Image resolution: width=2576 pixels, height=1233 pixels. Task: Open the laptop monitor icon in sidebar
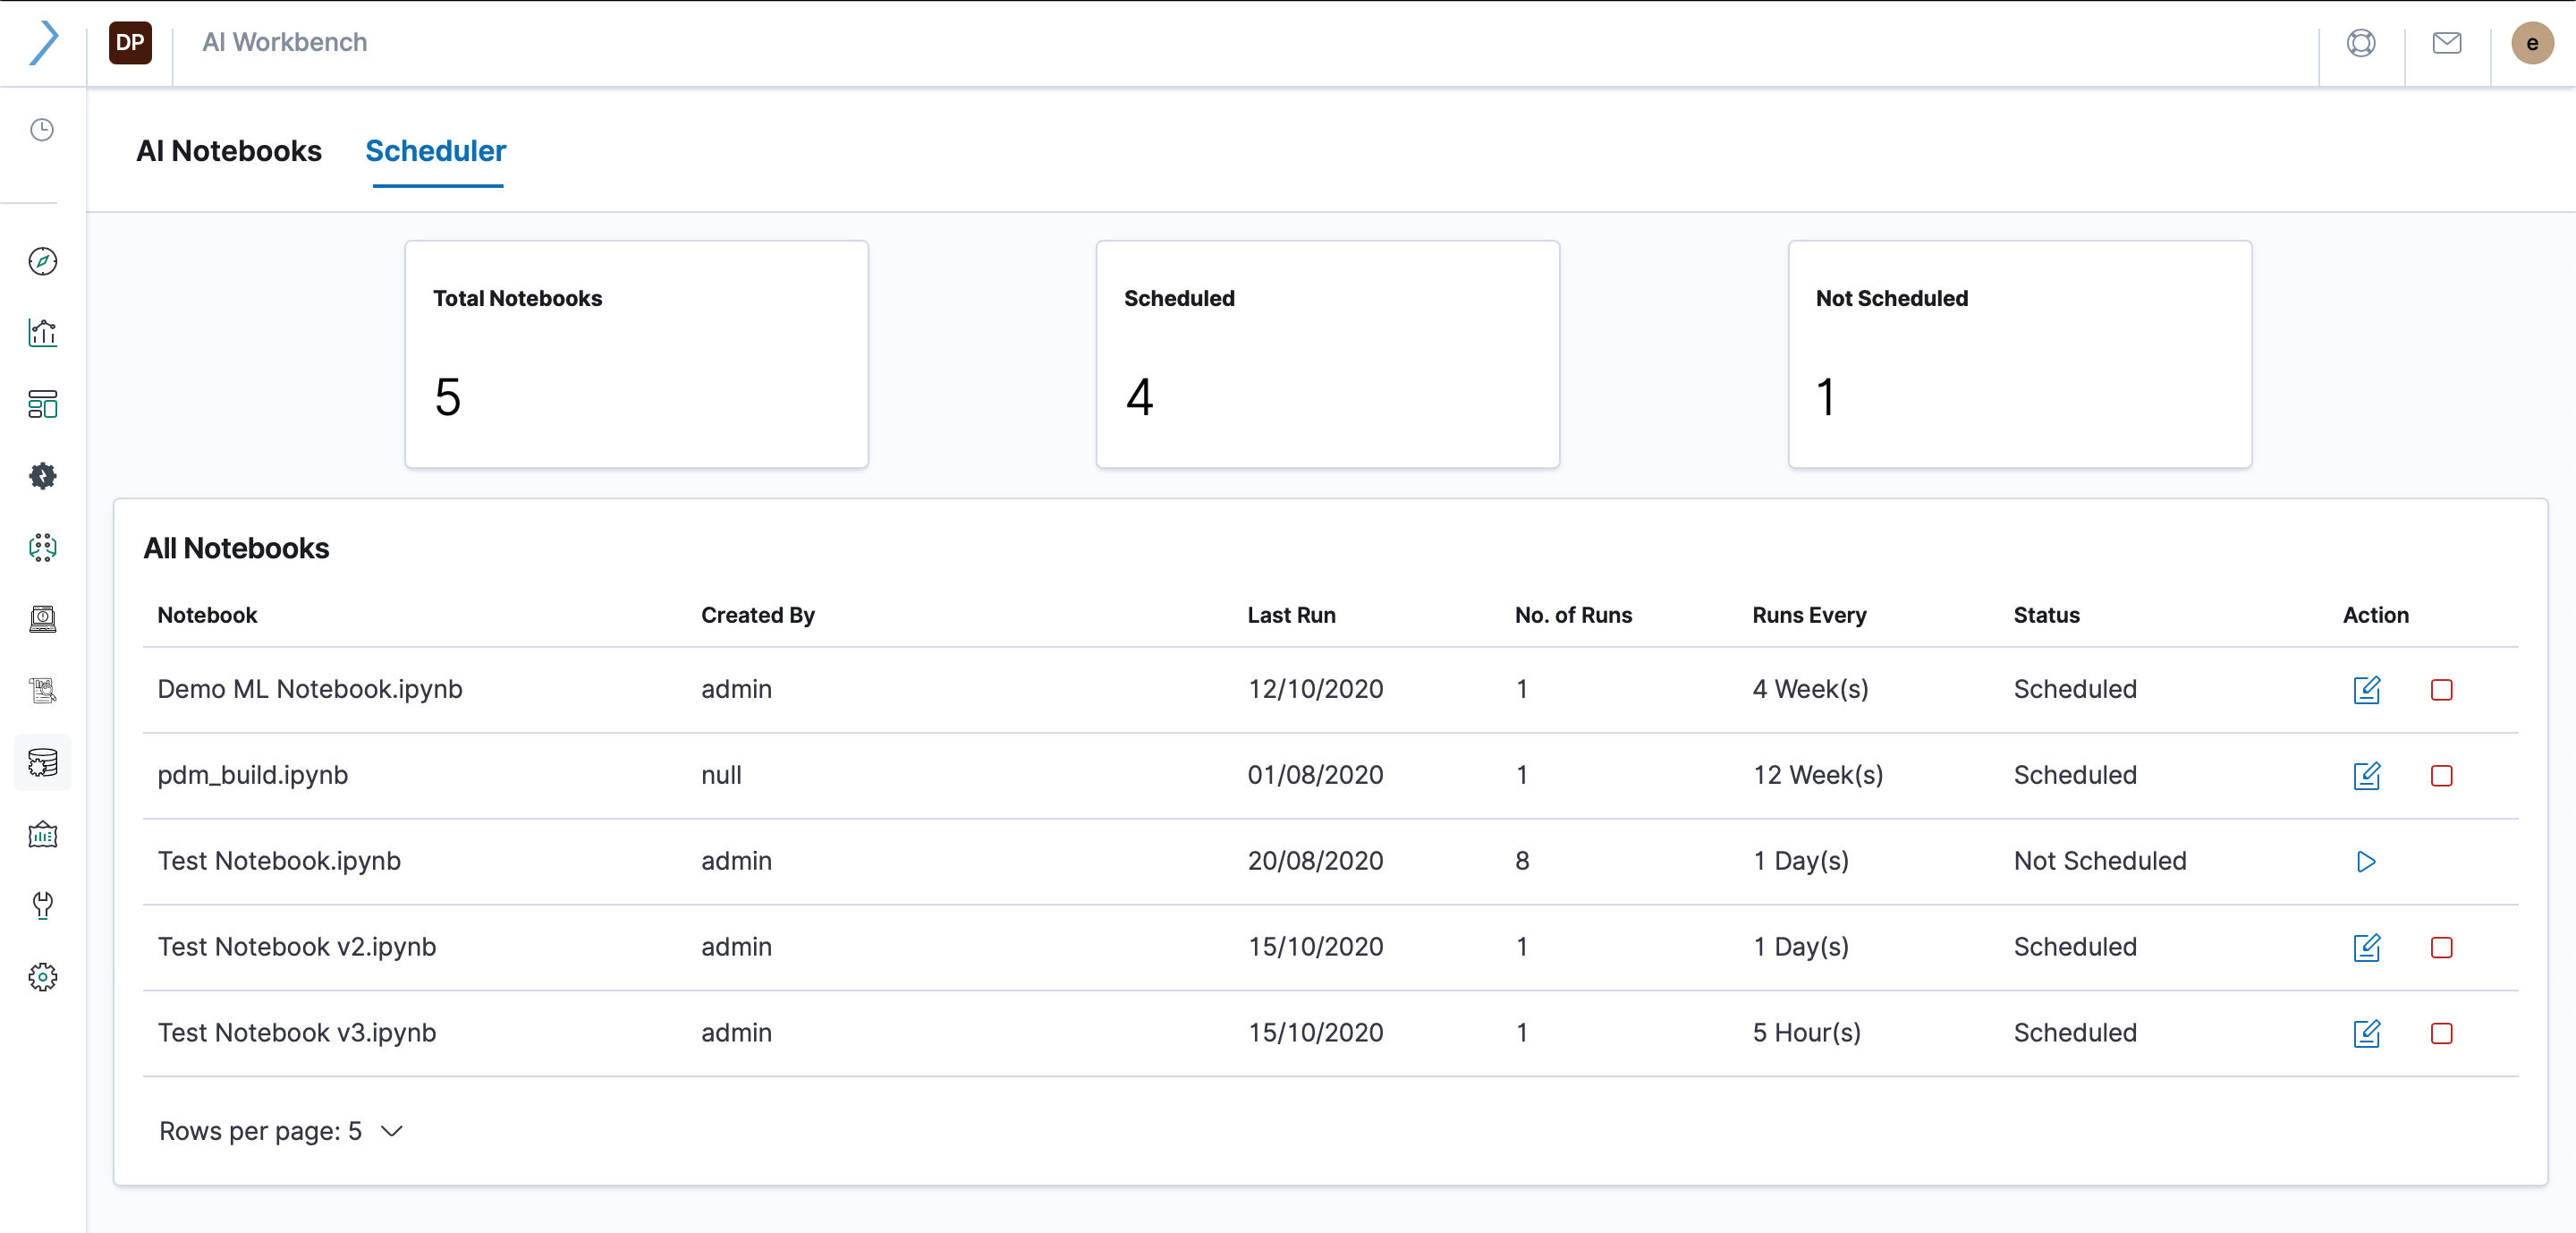pos(42,619)
